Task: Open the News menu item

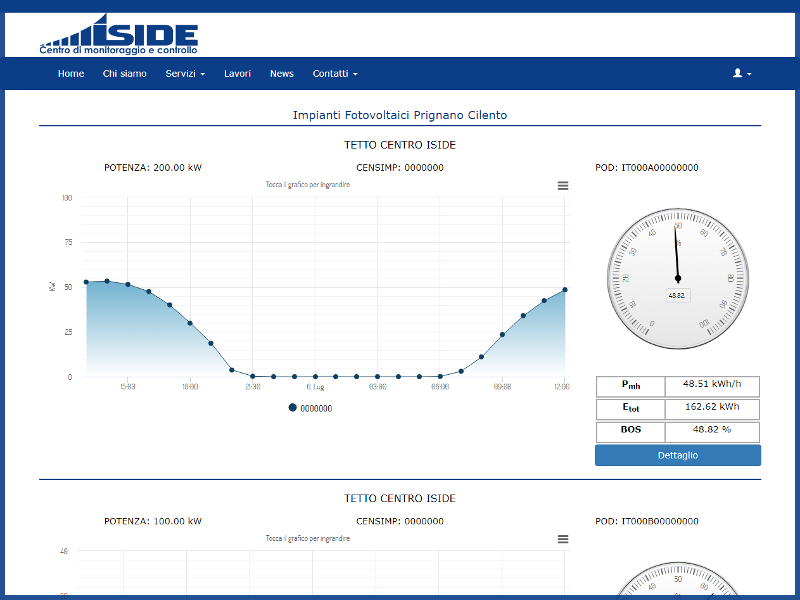Action: [282, 73]
